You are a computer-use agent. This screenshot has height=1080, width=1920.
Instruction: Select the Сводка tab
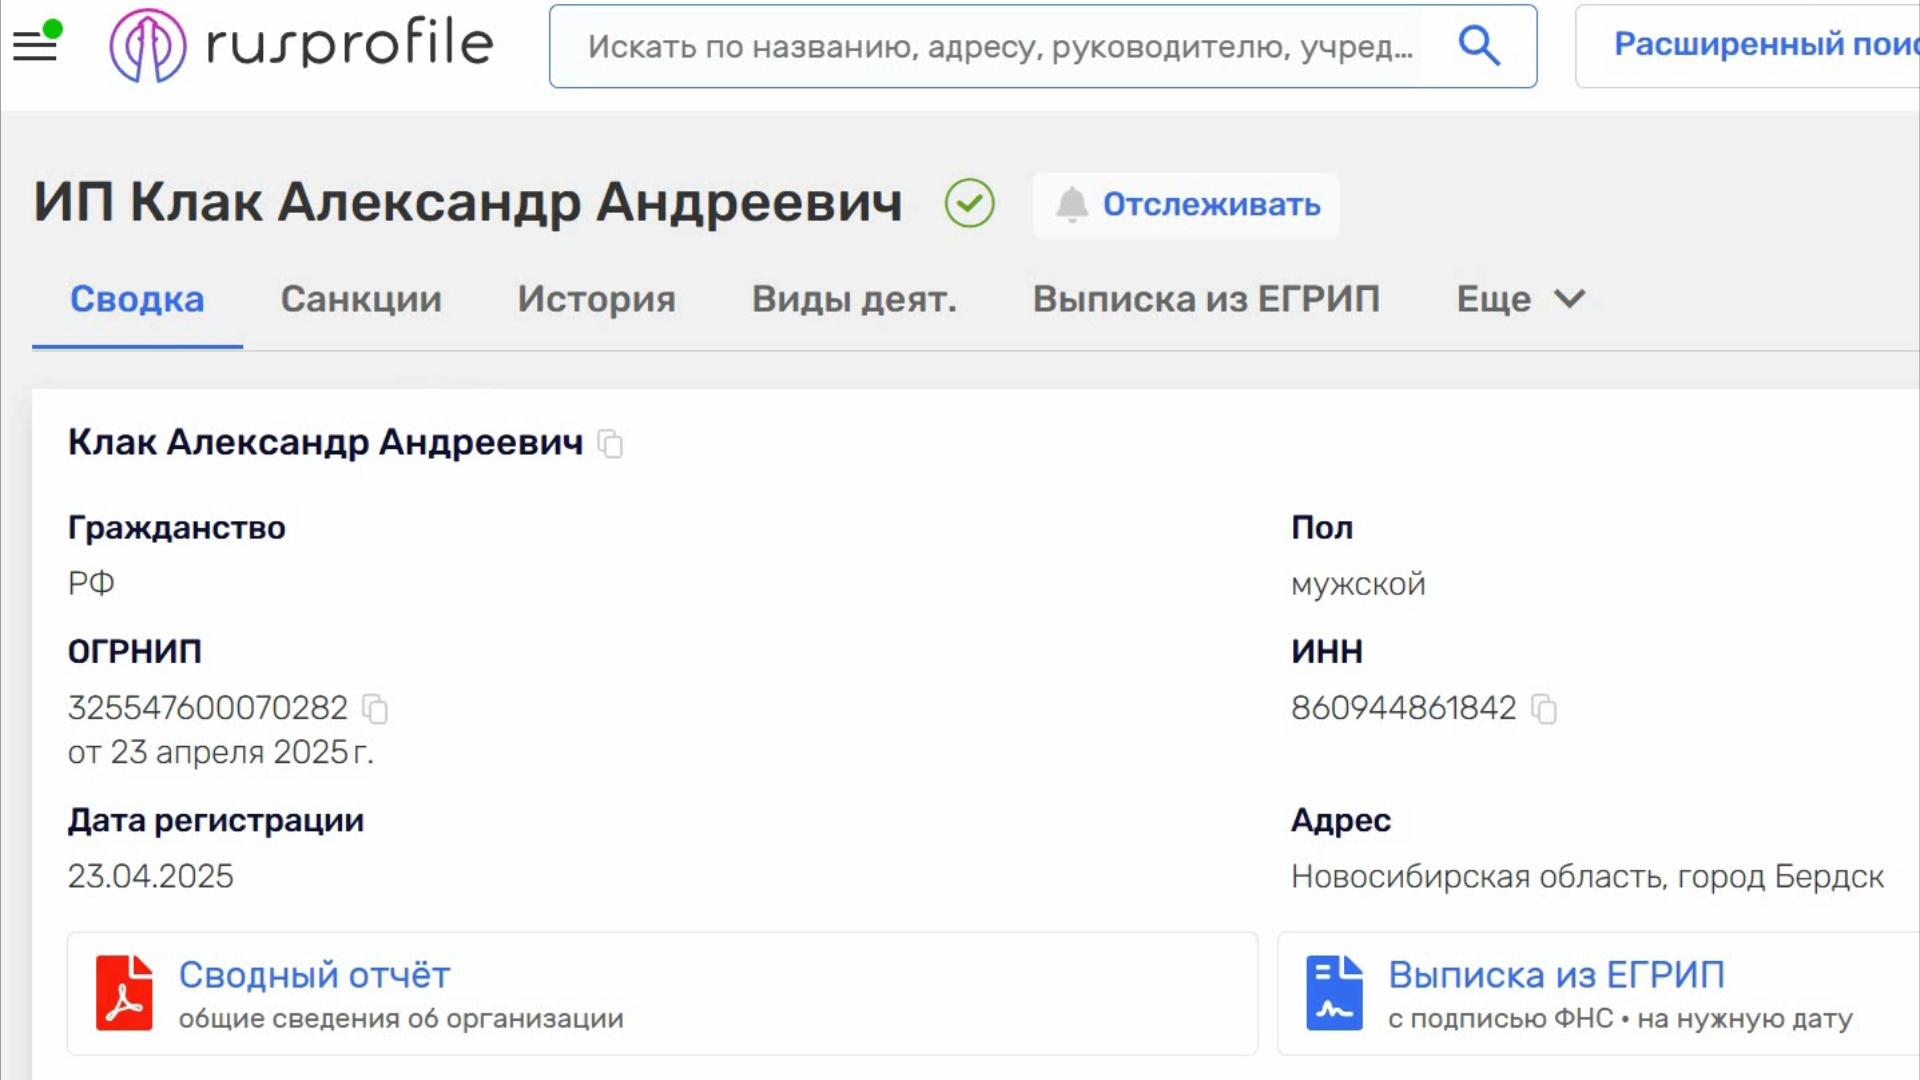click(x=137, y=299)
